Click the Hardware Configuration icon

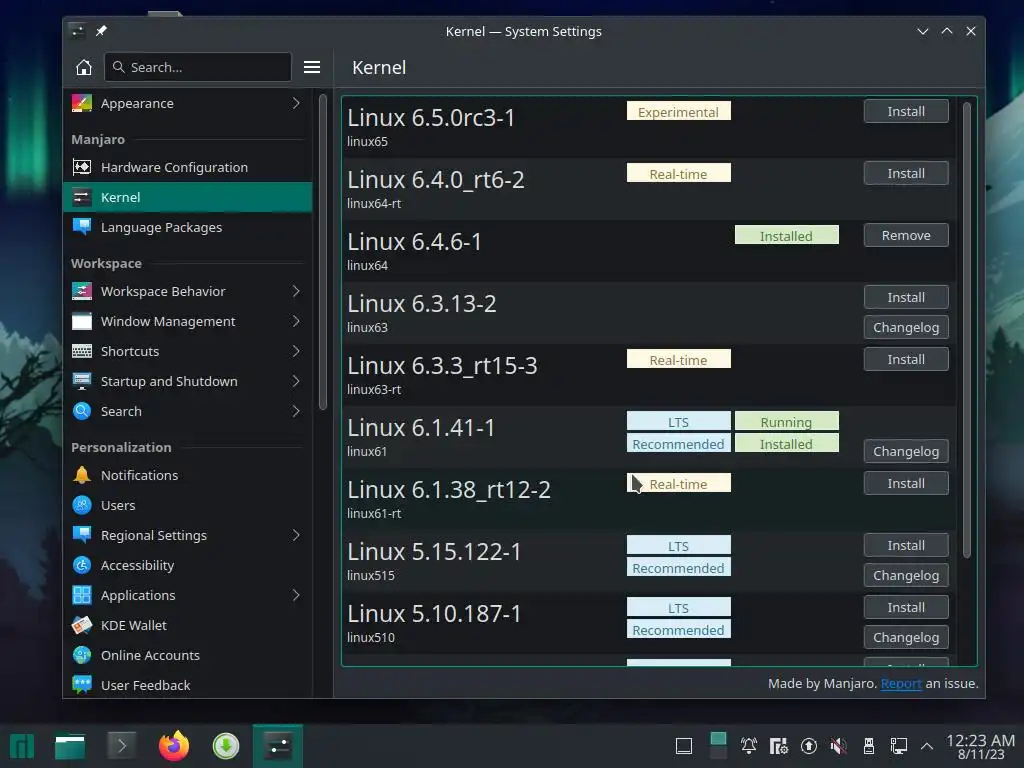click(x=82, y=167)
